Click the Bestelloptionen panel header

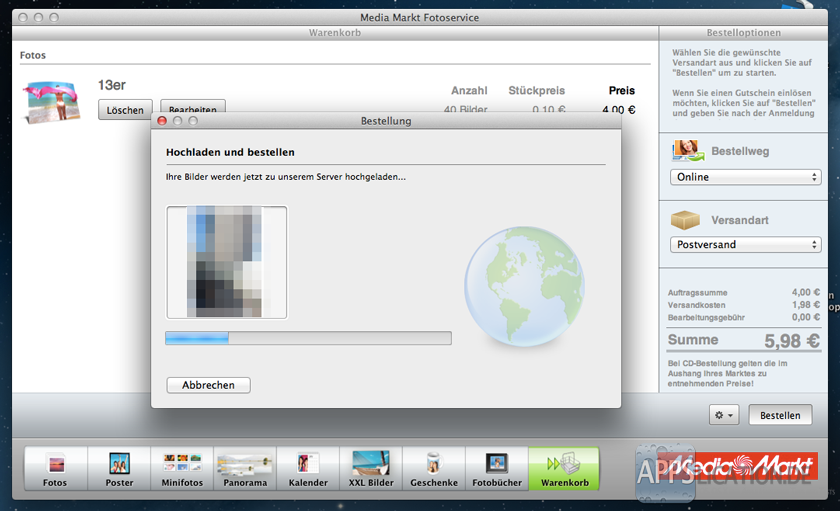point(743,33)
